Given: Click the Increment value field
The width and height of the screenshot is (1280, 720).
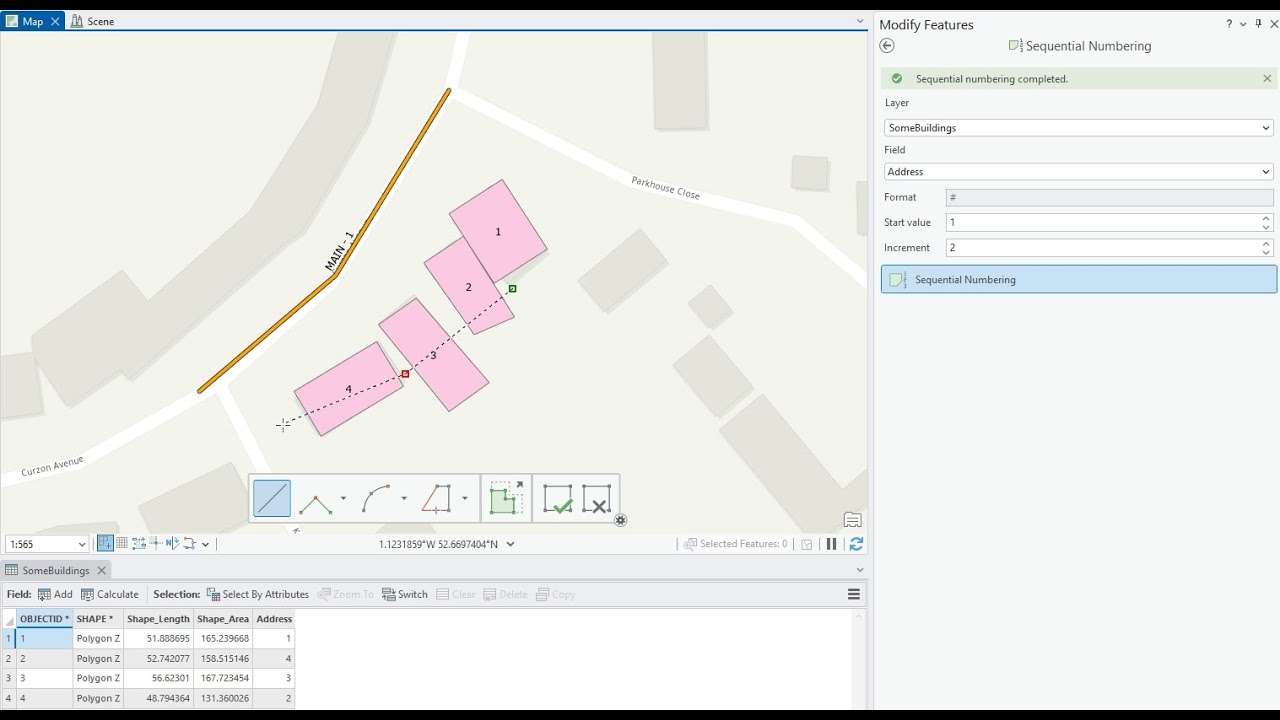Looking at the screenshot, I should [1101, 248].
